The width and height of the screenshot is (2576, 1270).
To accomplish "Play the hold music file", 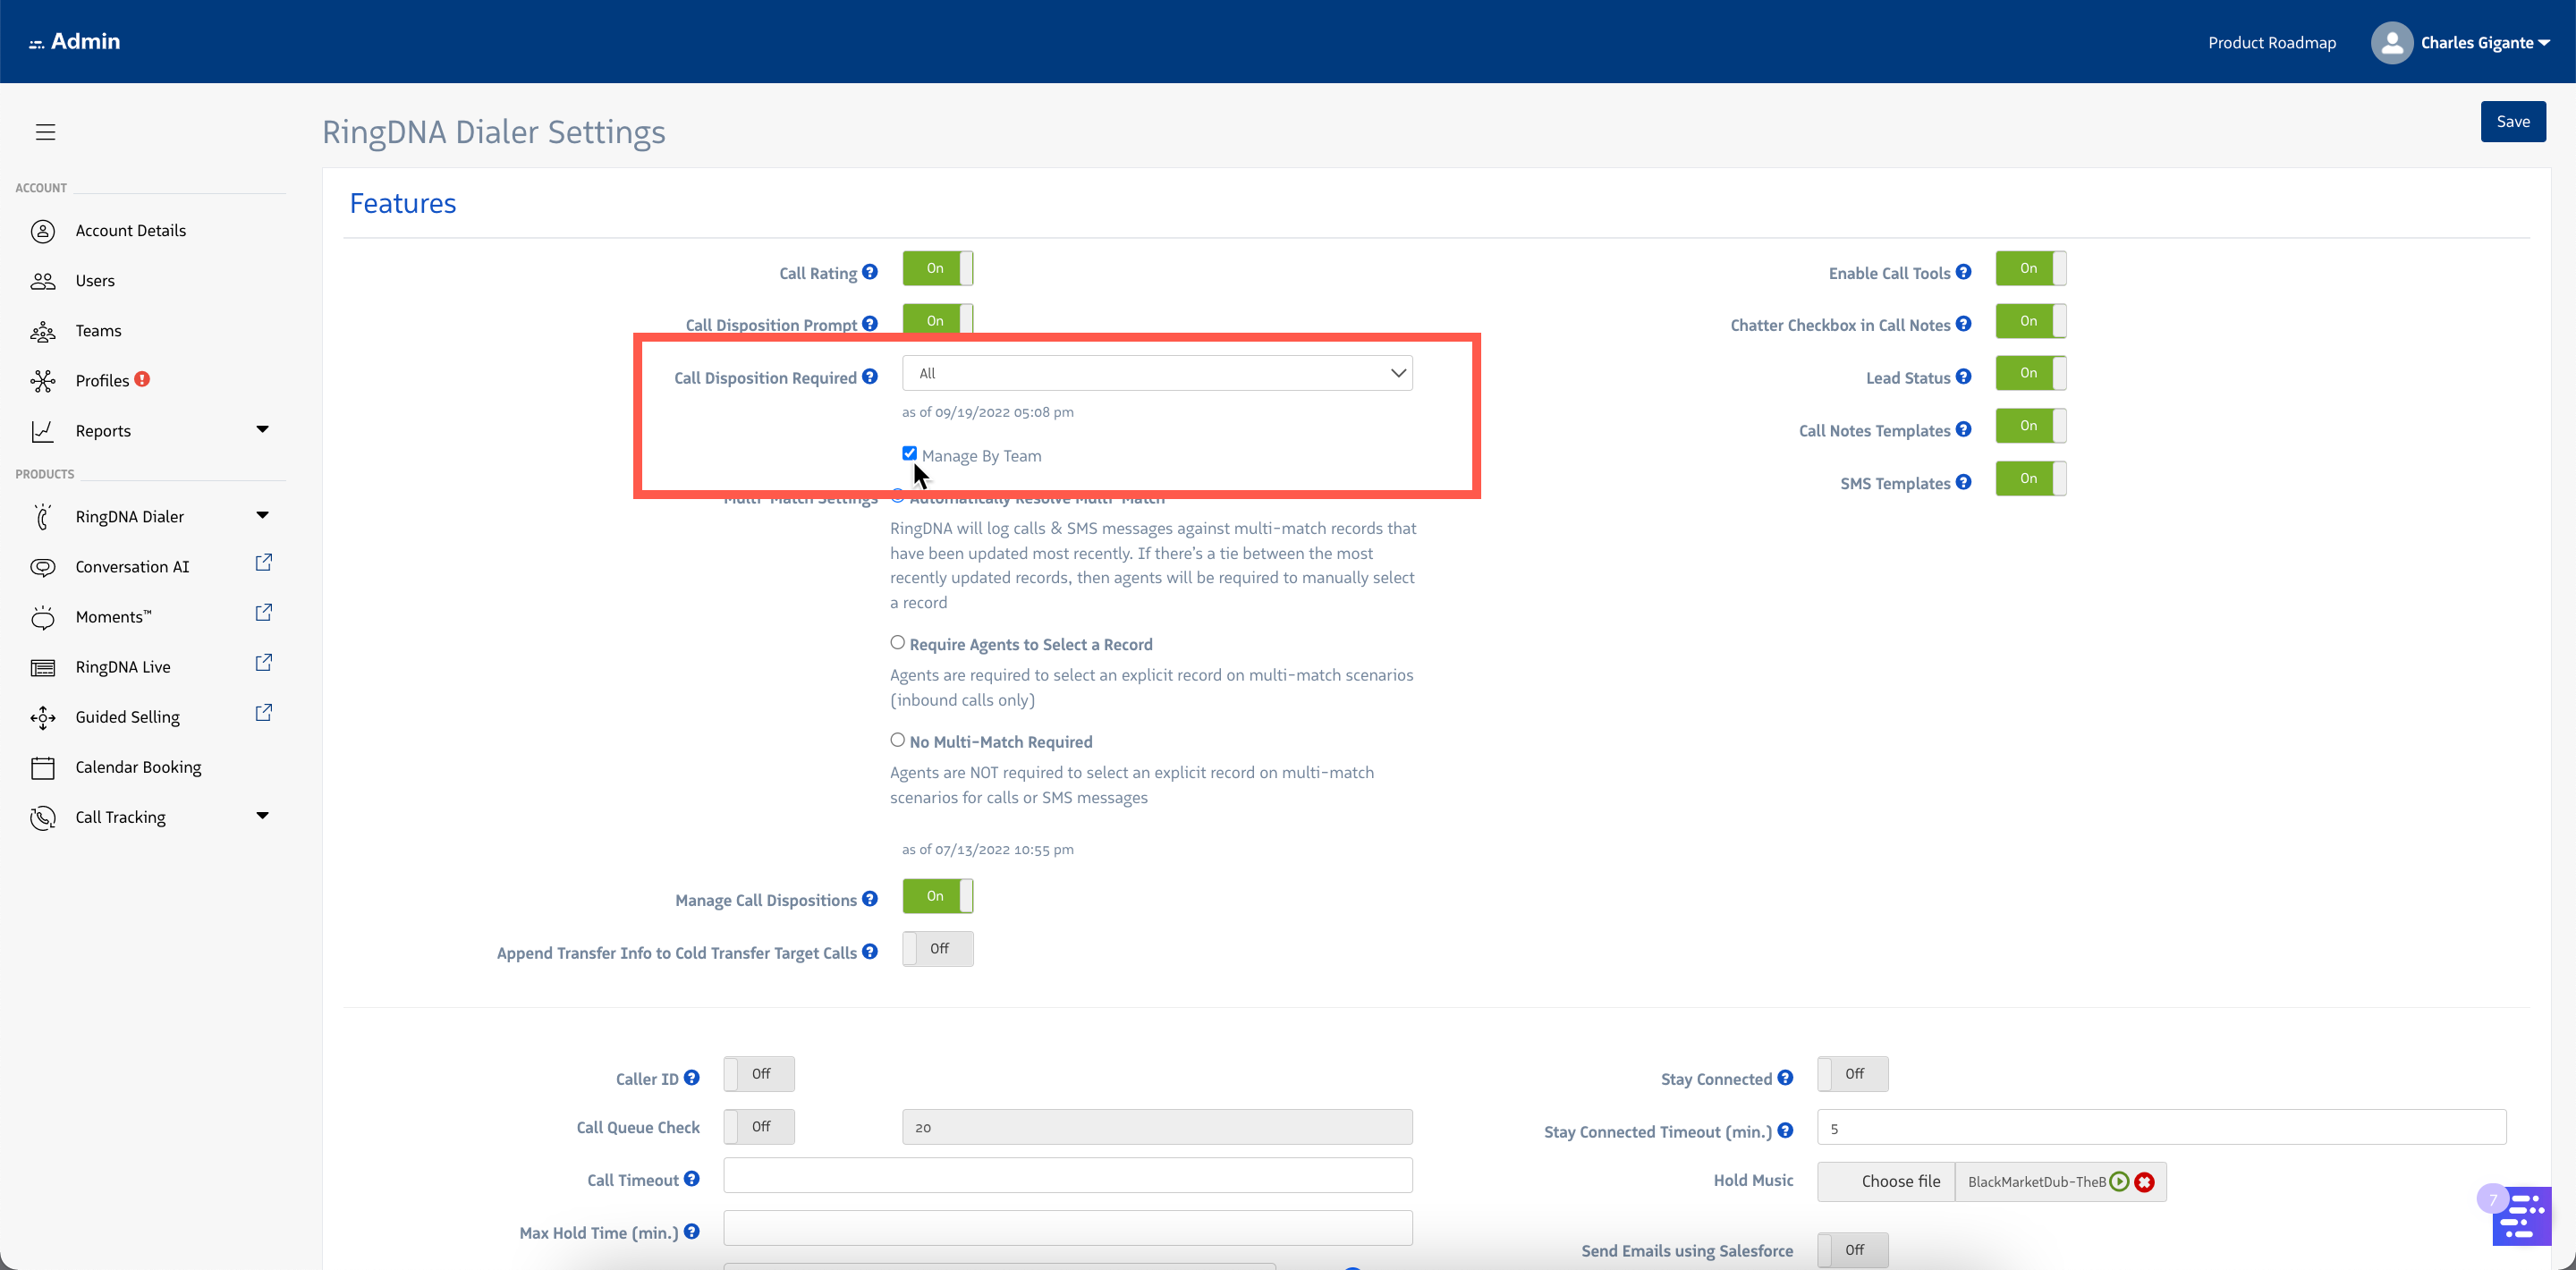I will click(x=2119, y=1182).
